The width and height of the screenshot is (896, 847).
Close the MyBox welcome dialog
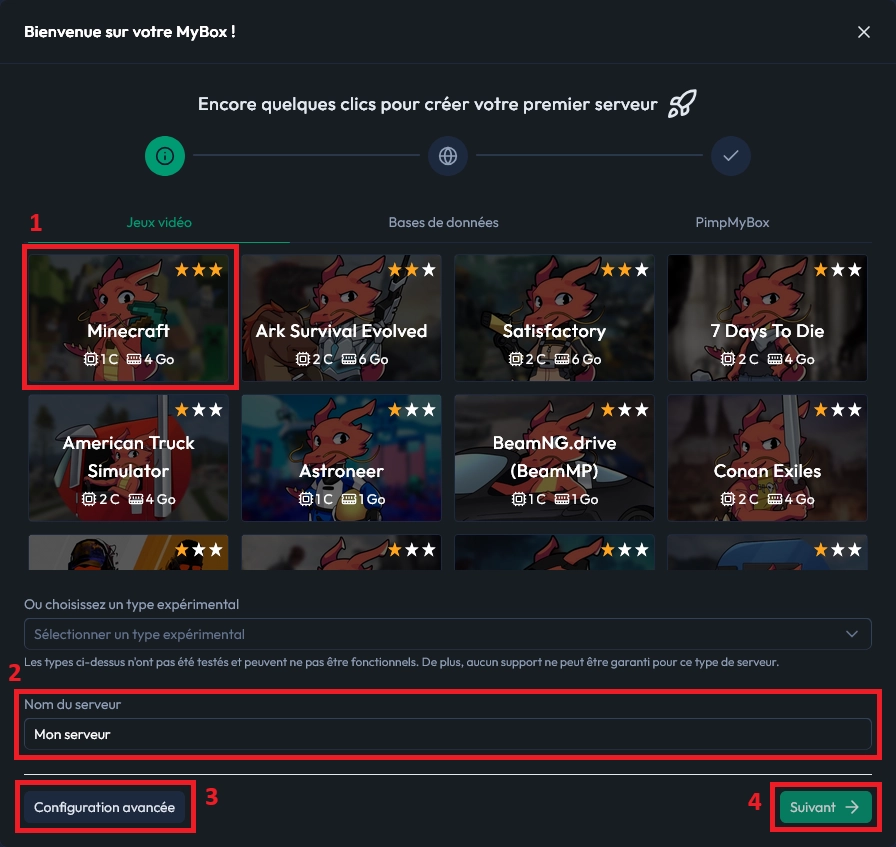pyautogui.click(x=863, y=32)
